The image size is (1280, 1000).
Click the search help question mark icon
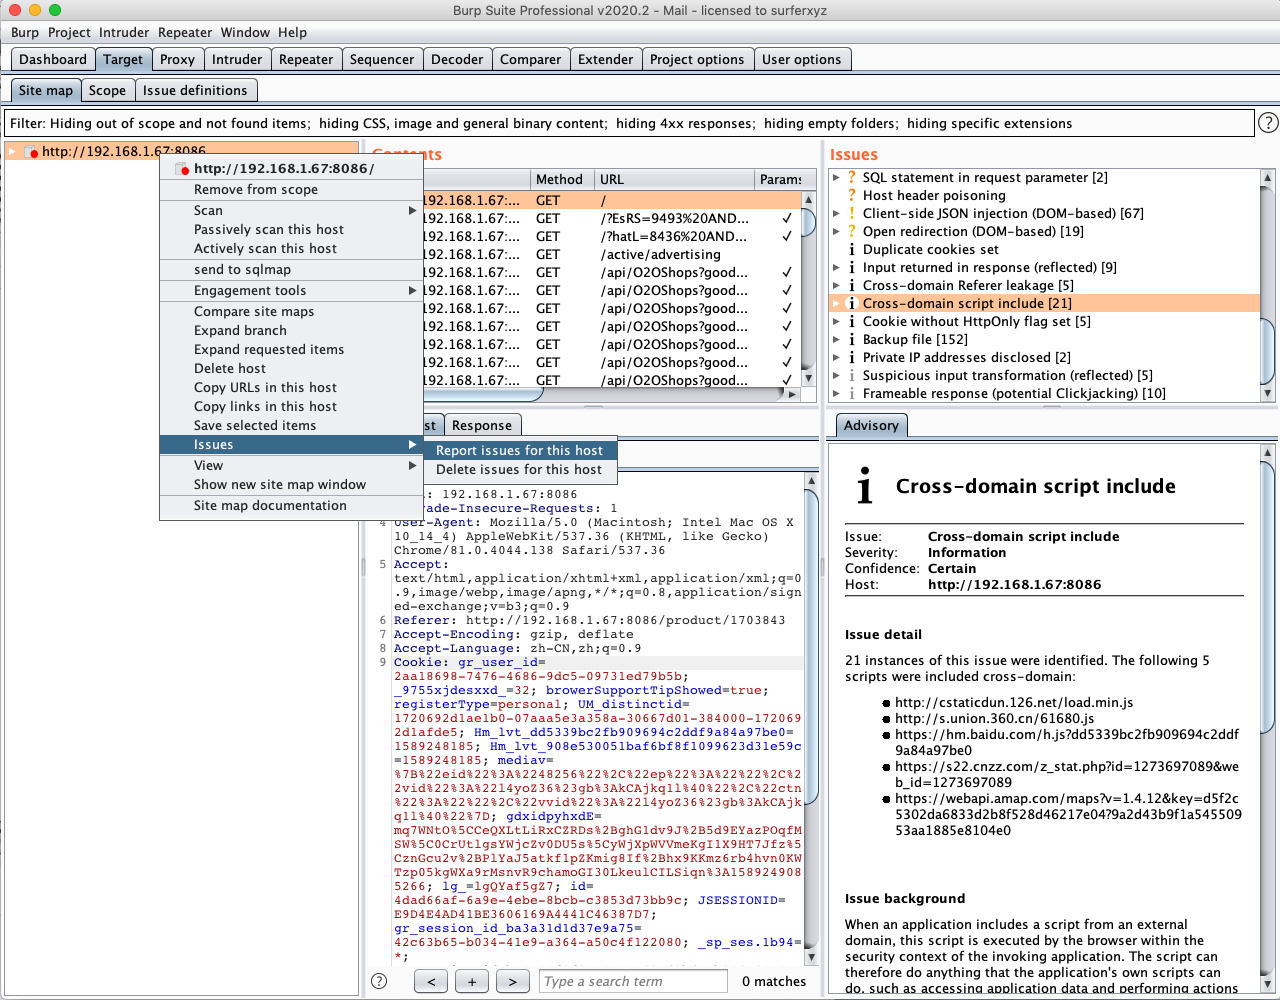[x=379, y=981]
